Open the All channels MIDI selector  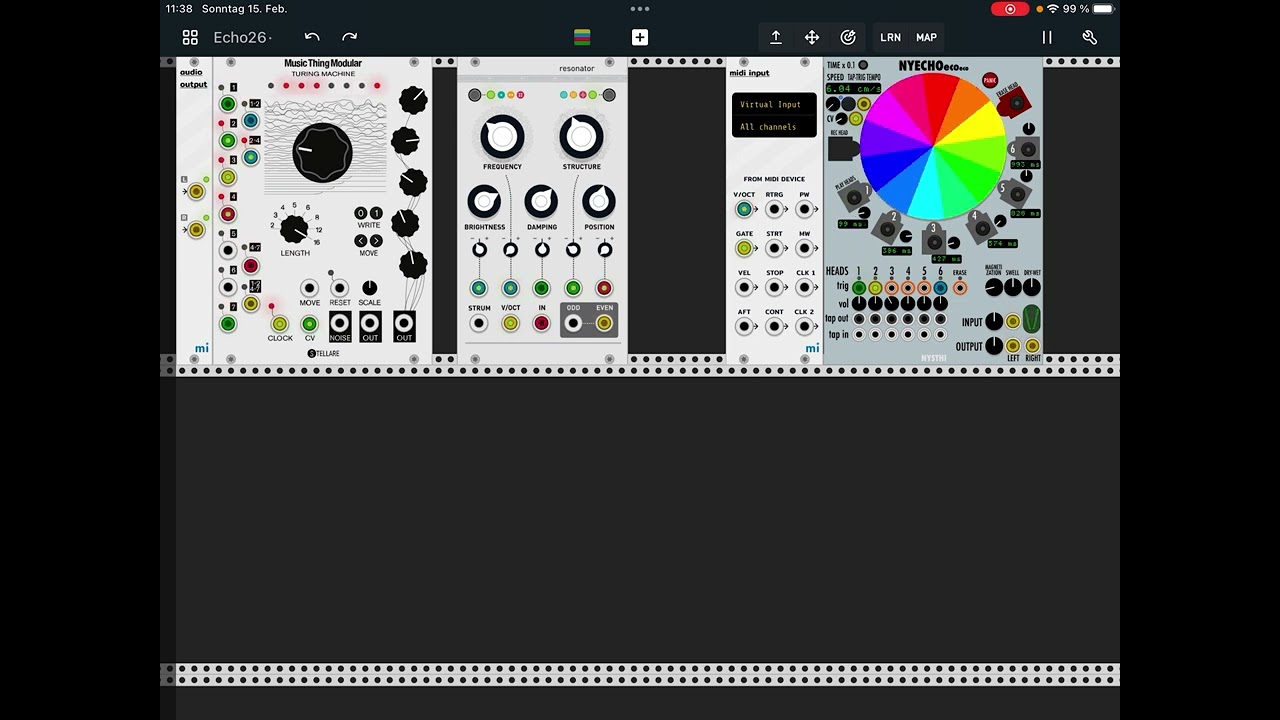(x=774, y=127)
